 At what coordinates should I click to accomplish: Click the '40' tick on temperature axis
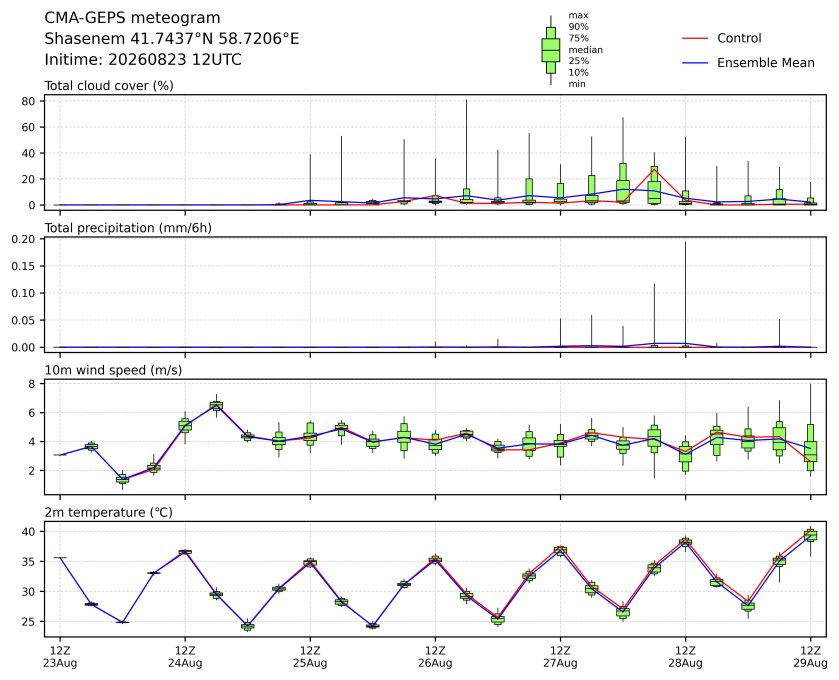click(28, 532)
